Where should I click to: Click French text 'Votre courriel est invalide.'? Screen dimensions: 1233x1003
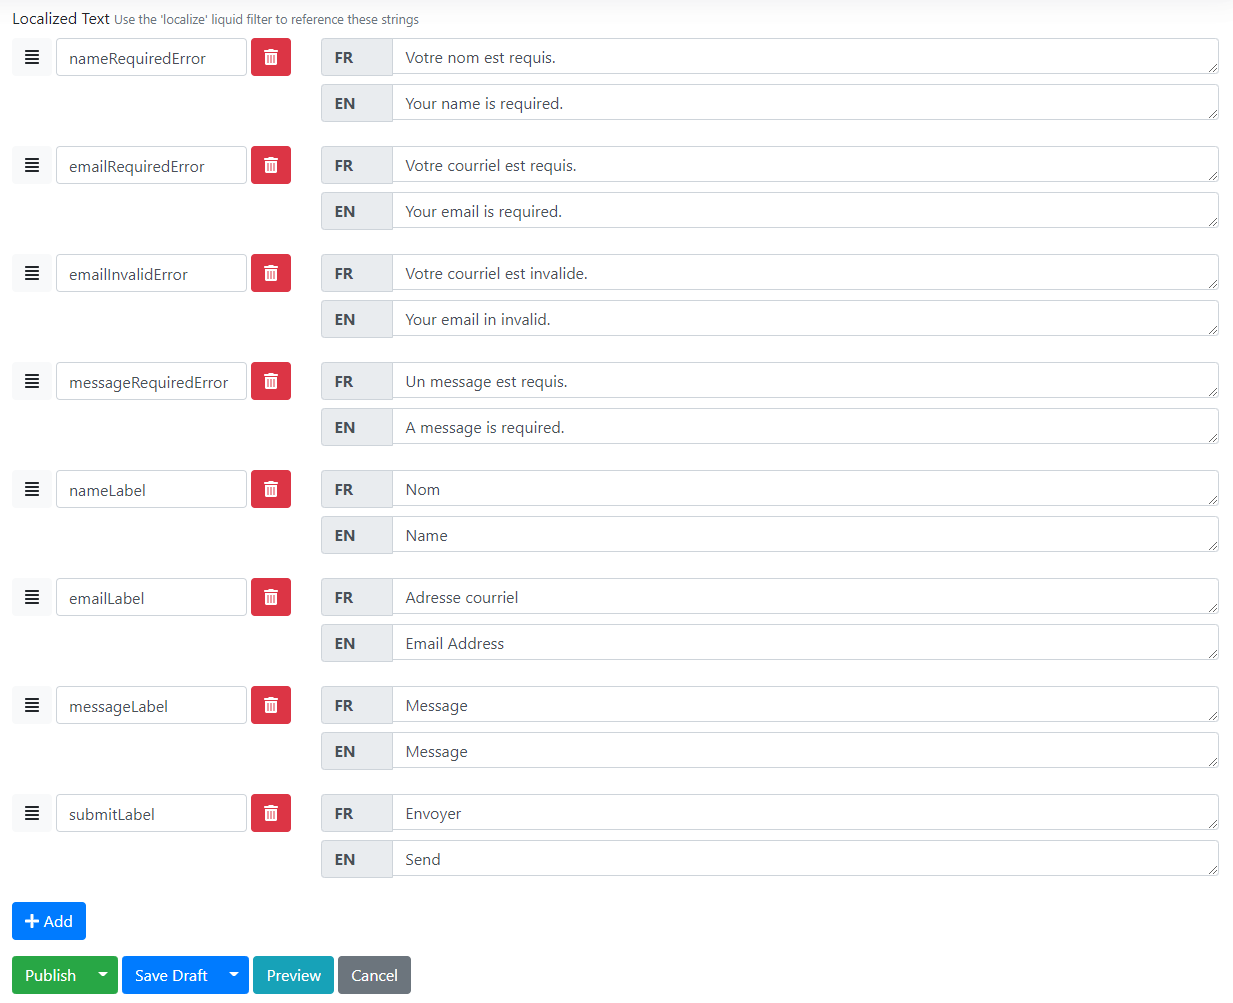click(805, 273)
